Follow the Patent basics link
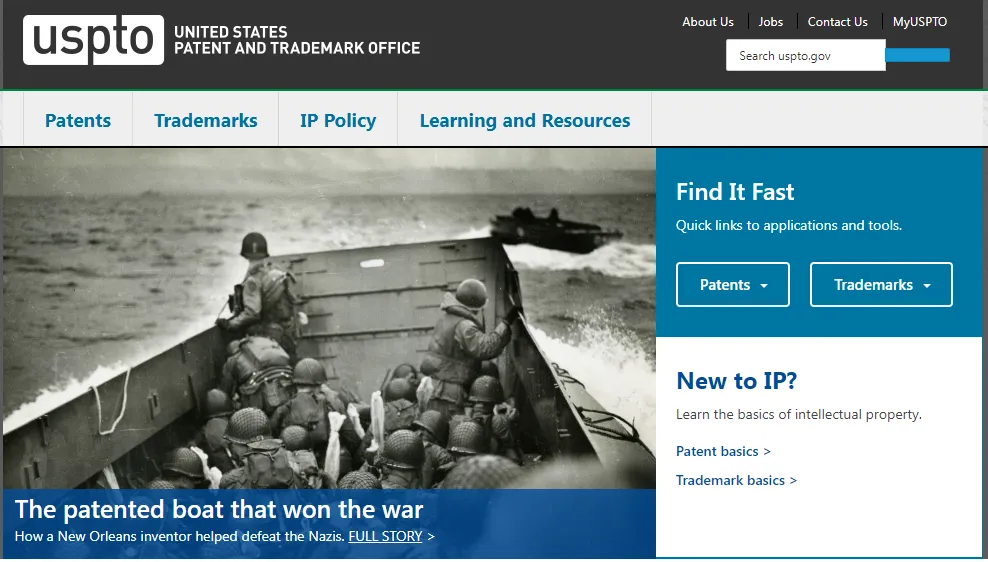The image size is (988, 562). tap(723, 451)
